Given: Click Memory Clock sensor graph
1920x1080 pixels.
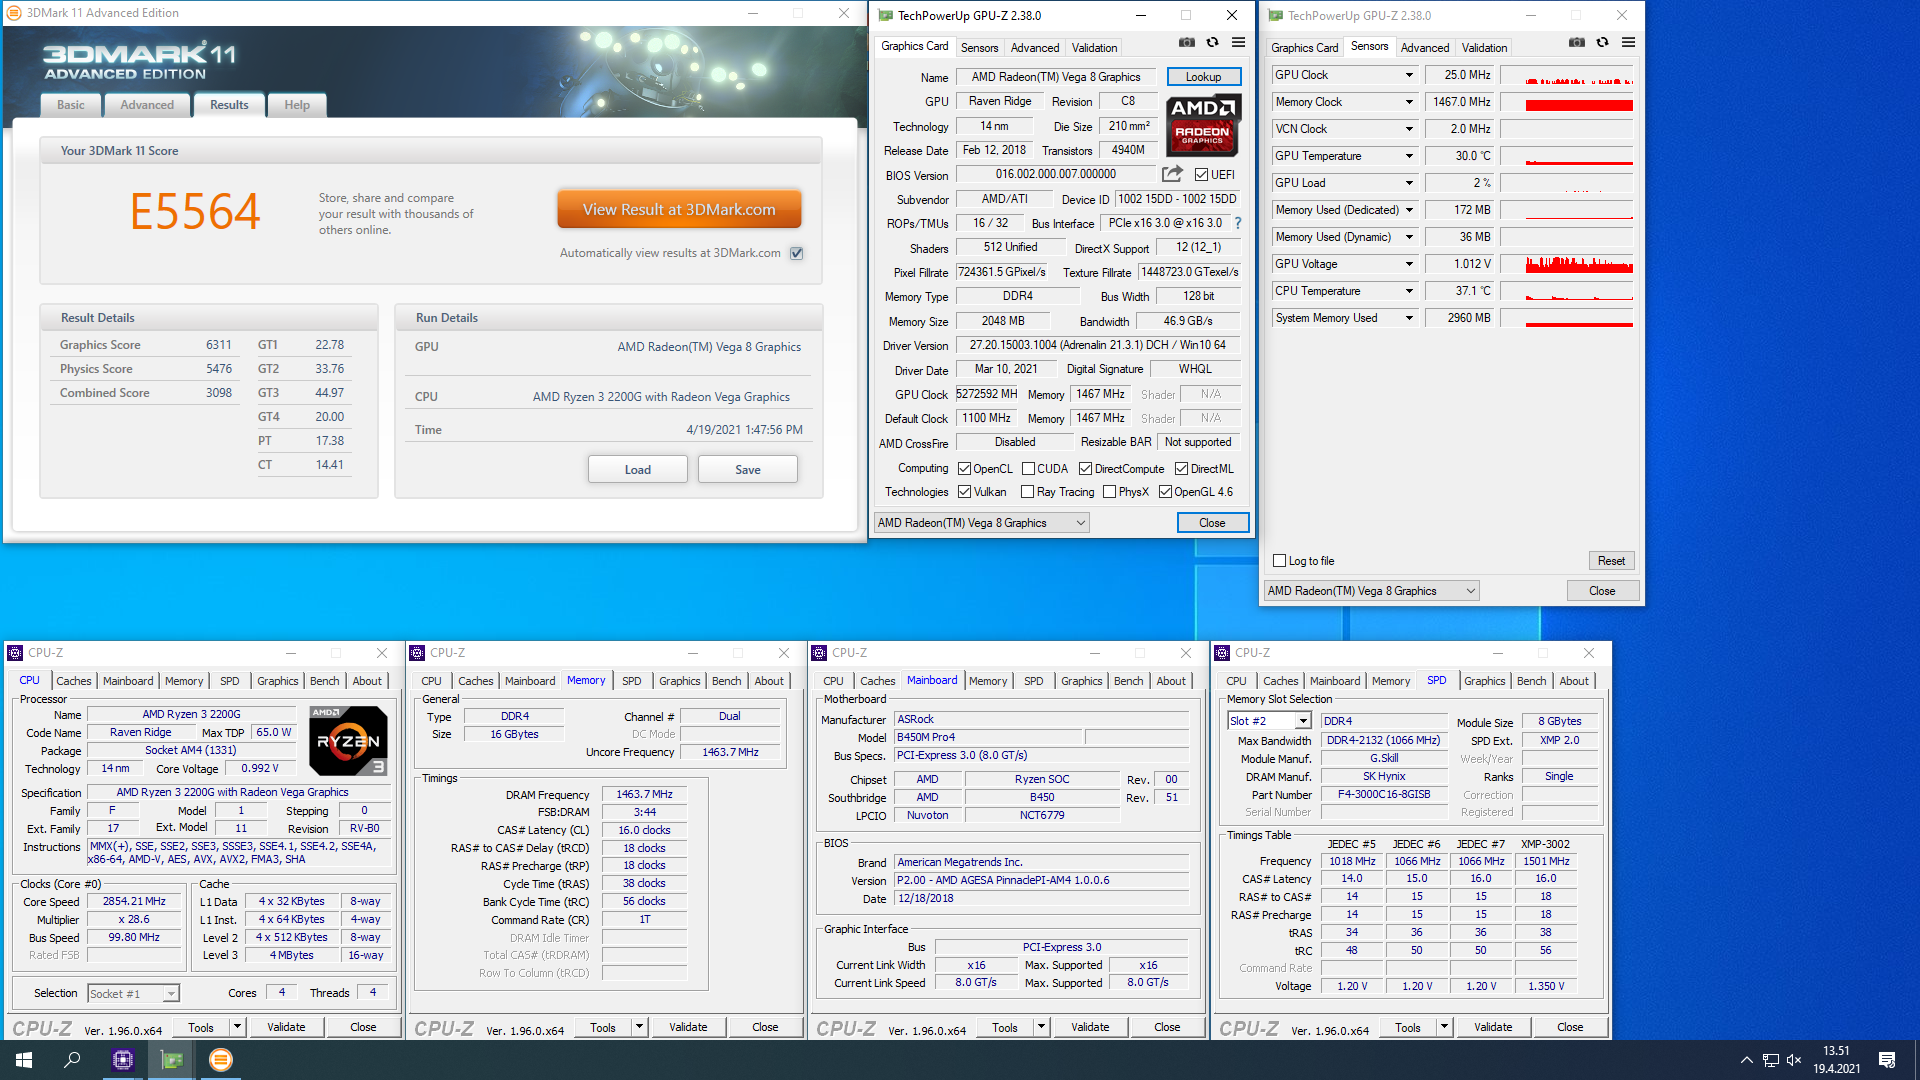Looking at the screenshot, I should click(1567, 102).
